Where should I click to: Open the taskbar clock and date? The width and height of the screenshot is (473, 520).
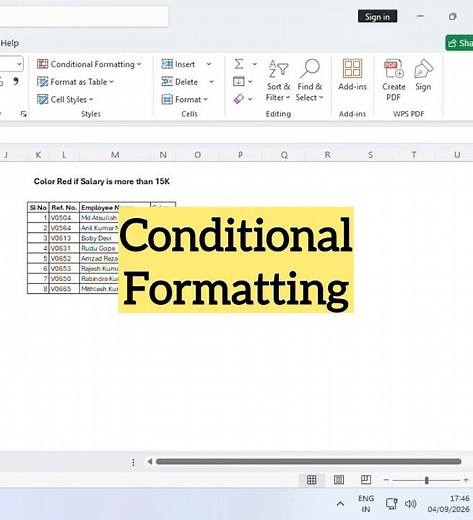tap(448, 504)
